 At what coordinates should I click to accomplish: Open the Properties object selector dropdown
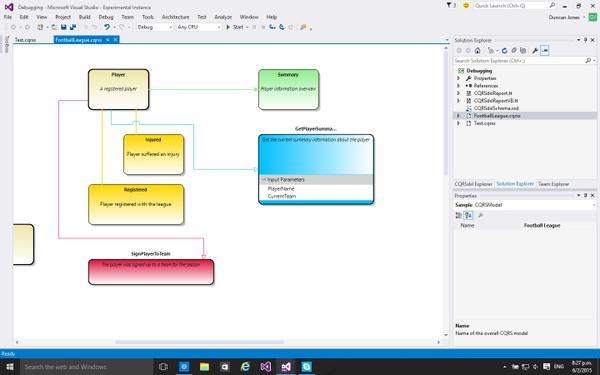point(593,205)
